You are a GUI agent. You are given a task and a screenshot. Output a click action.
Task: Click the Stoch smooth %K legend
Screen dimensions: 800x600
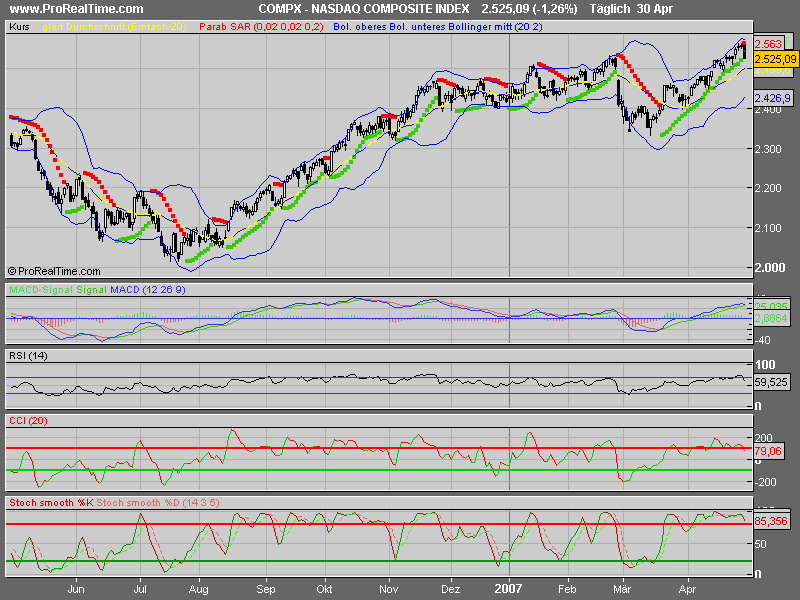click(x=51, y=503)
